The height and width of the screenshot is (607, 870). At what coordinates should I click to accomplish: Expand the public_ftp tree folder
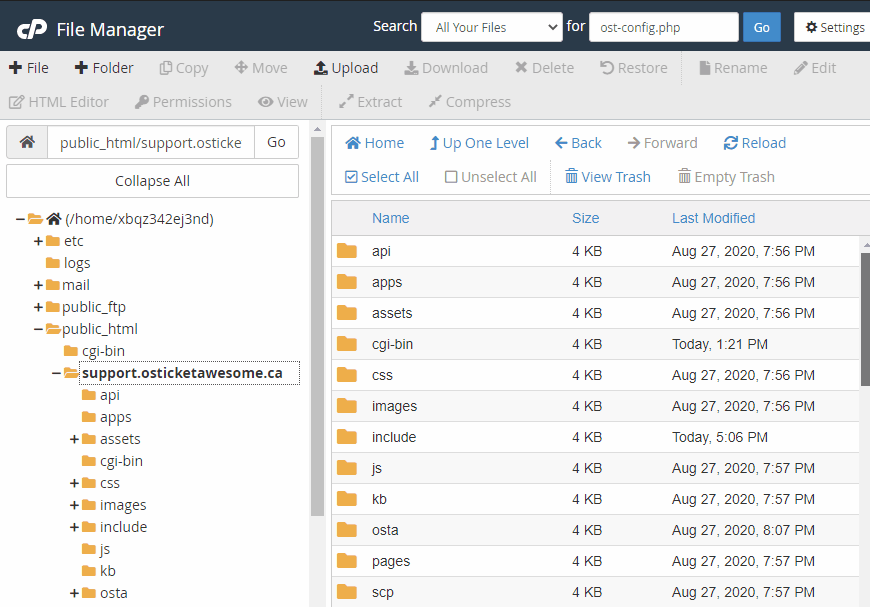pos(38,307)
